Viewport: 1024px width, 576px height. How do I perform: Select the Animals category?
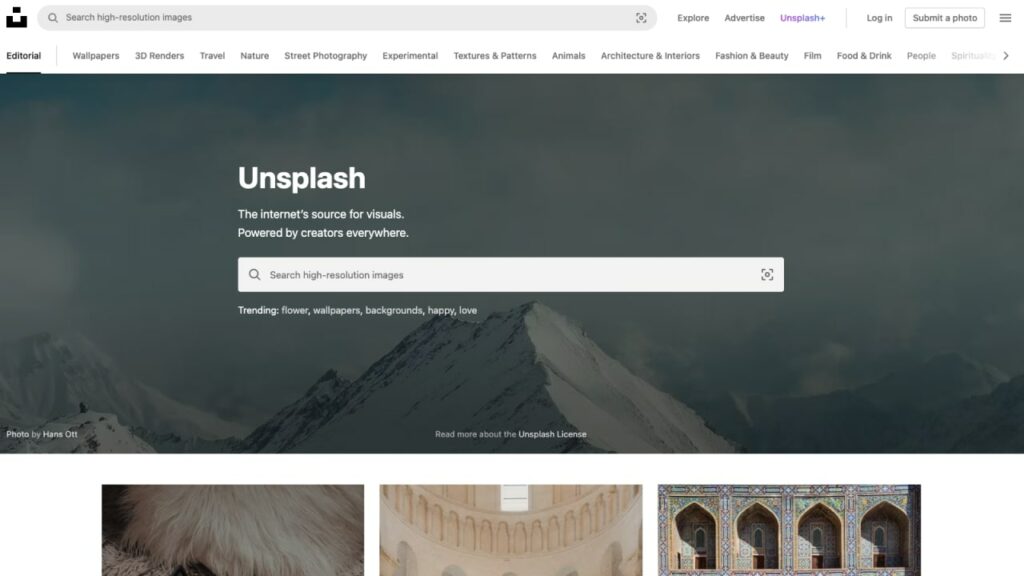(568, 56)
